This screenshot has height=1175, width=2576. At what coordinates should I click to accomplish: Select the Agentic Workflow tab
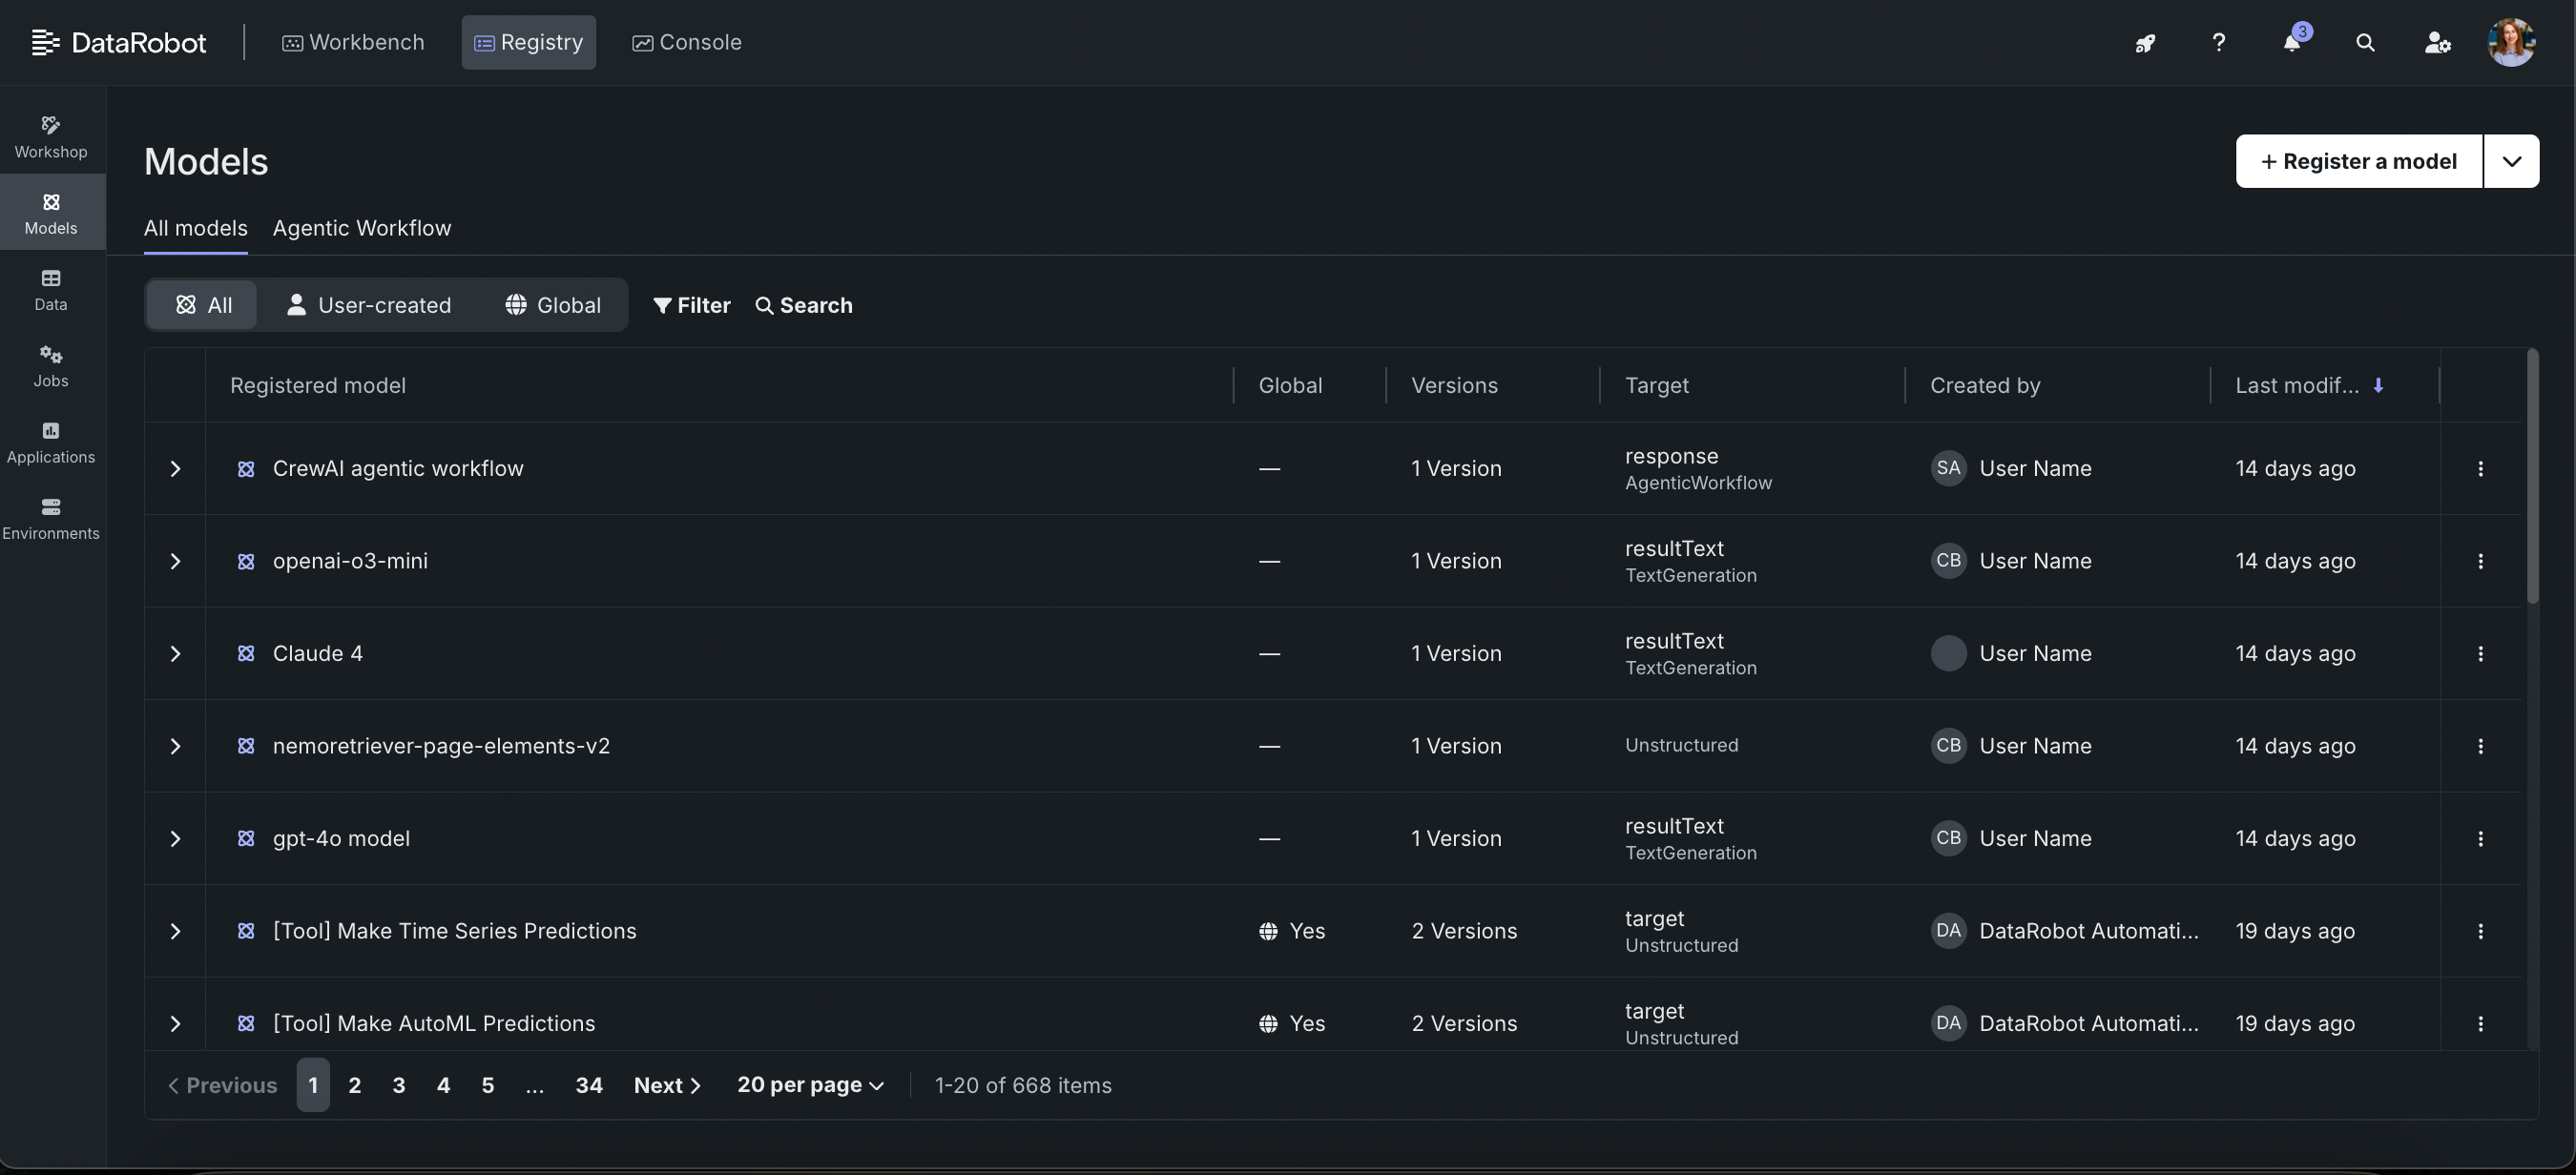[362, 228]
